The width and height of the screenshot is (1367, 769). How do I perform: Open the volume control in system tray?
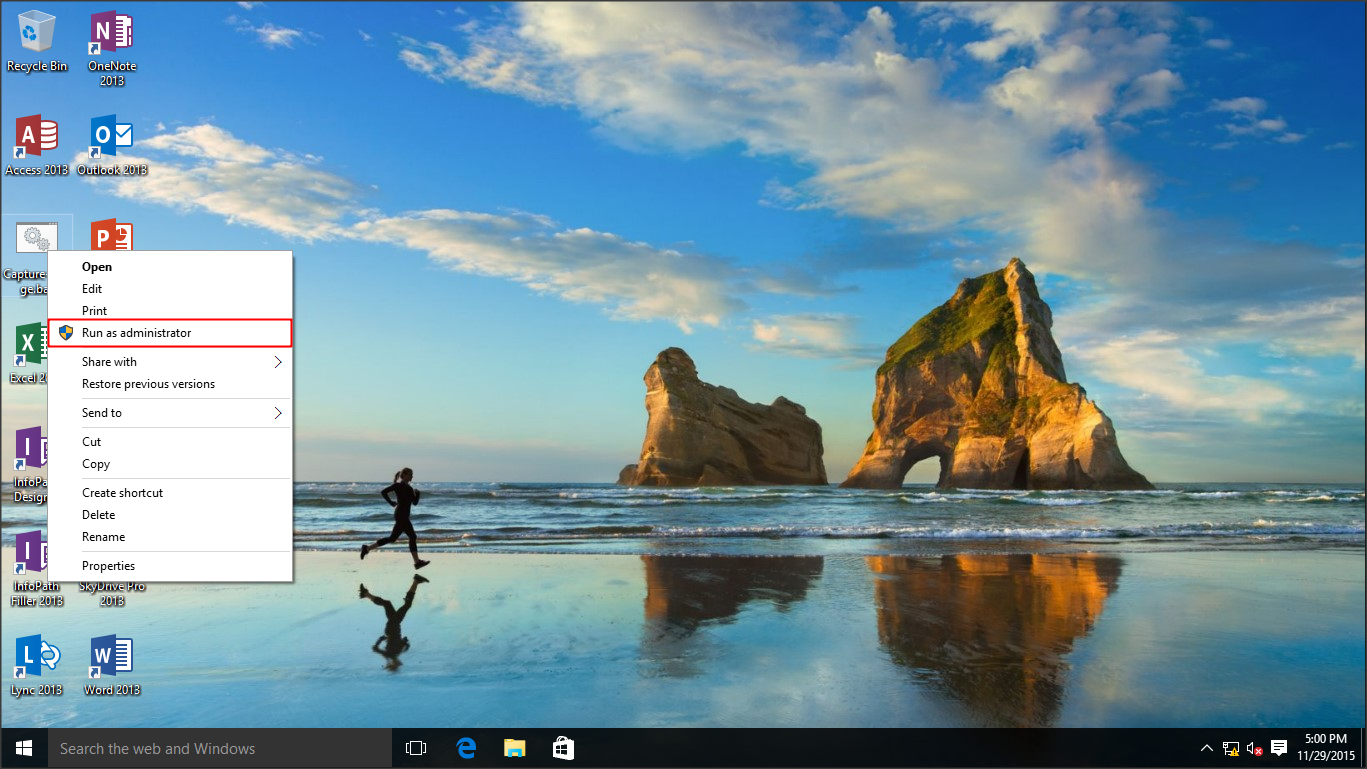[x=1254, y=748]
